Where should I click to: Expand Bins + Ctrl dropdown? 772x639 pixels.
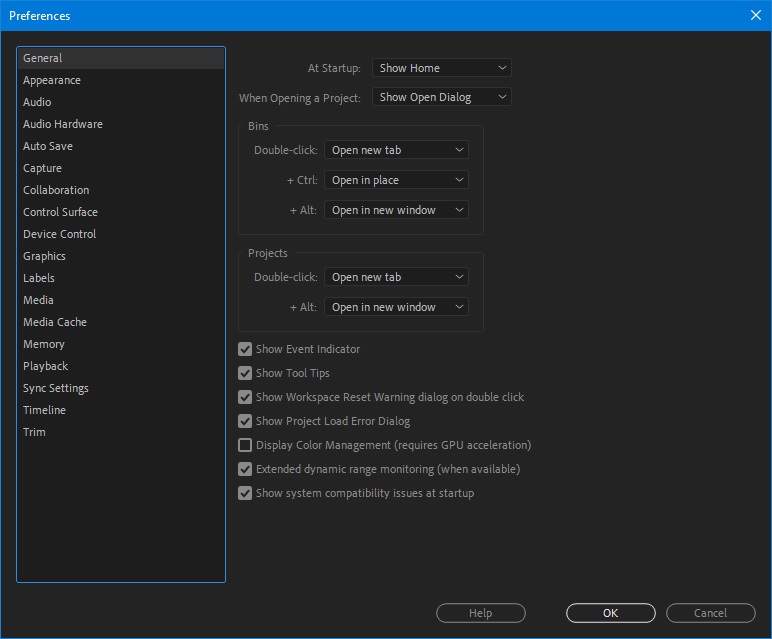pyautogui.click(x=396, y=180)
